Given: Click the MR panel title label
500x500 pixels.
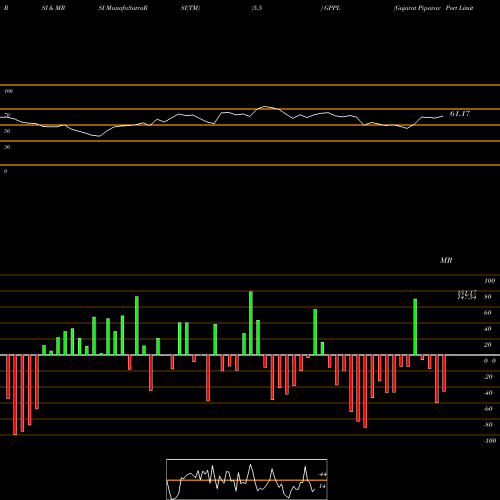Looking at the screenshot, I should pyautogui.click(x=446, y=260).
